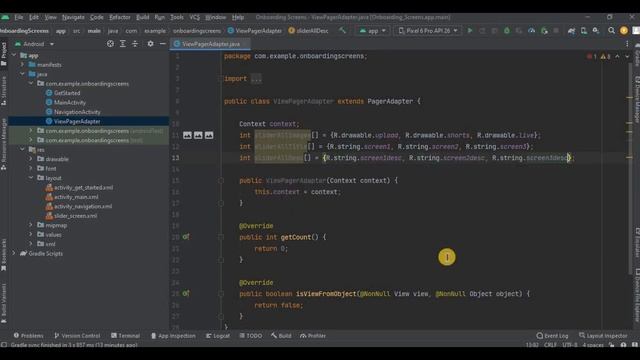Click override gutter icon beside isViewFromObject
The height and width of the screenshot is (360, 640).
[x=186, y=293]
